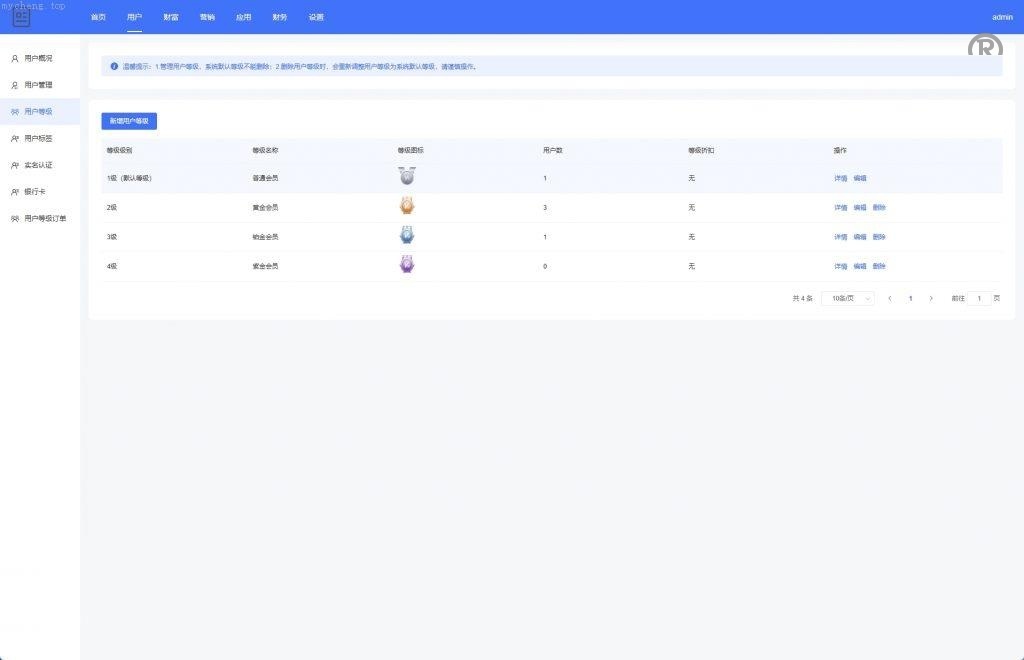Click the 新增用户等级 button
1024x660 pixels.
click(129, 121)
